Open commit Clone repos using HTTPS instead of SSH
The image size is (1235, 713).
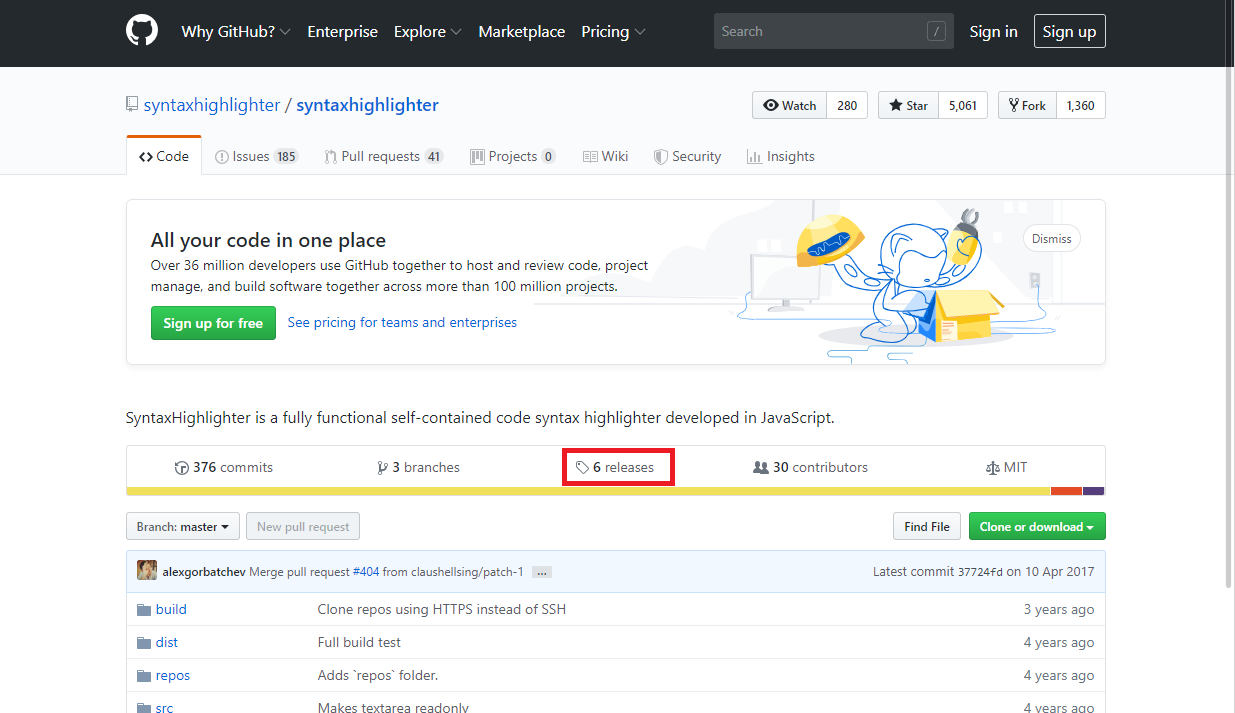pyautogui.click(x=442, y=609)
